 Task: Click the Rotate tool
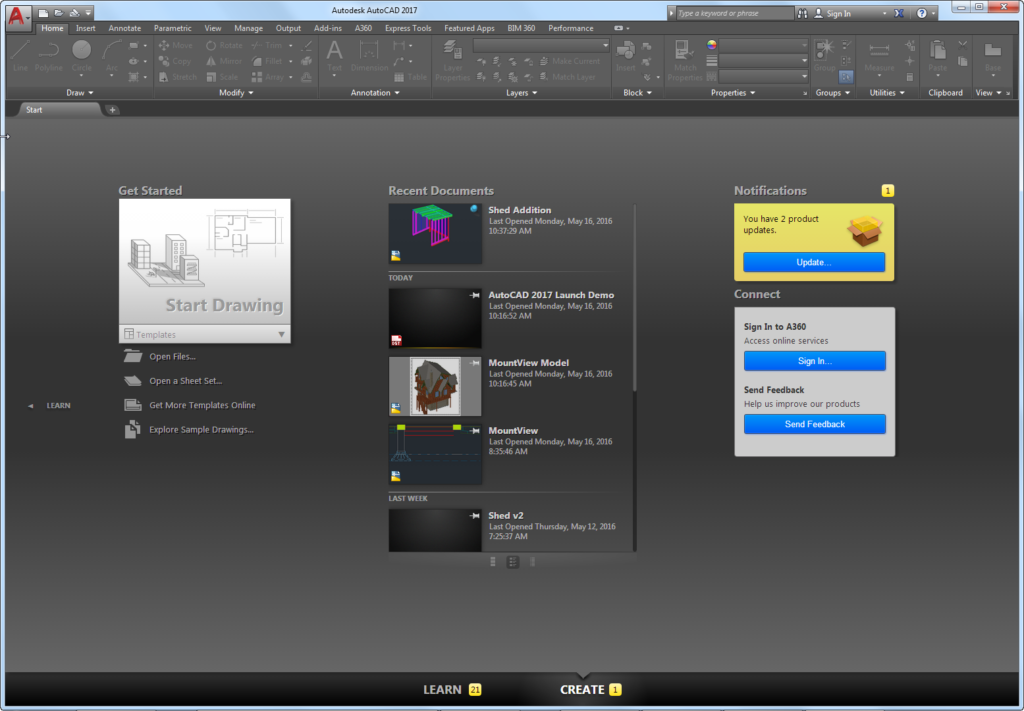tap(224, 46)
